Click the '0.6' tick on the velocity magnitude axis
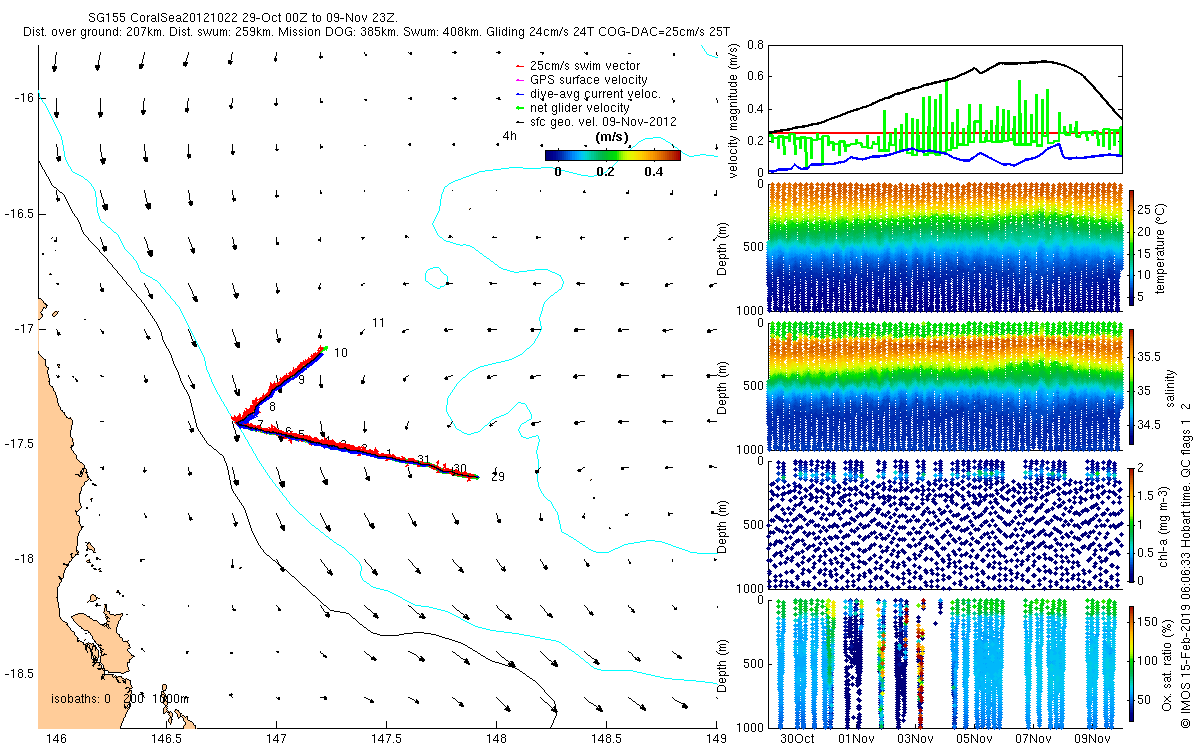This screenshot has height=750, width=1200. pyautogui.click(x=755, y=77)
